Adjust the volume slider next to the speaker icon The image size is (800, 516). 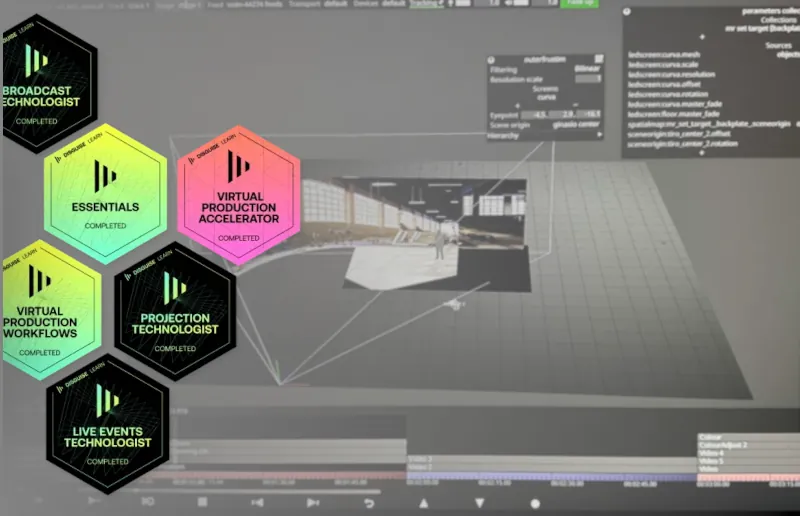coord(521,3)
